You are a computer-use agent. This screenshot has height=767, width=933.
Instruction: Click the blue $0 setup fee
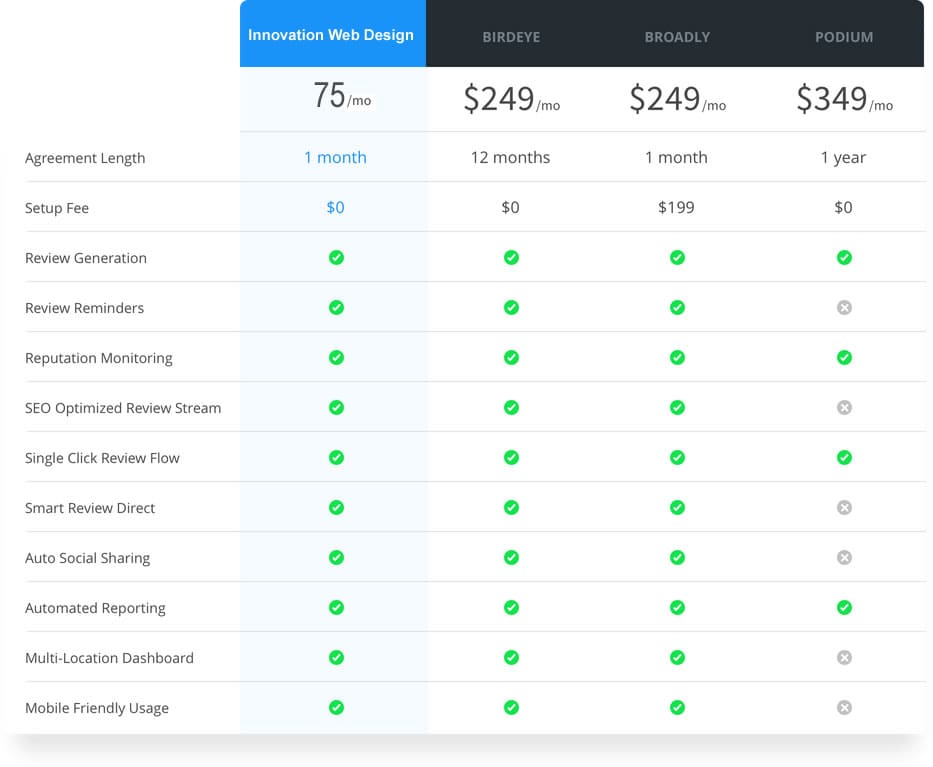click(335, 207)
